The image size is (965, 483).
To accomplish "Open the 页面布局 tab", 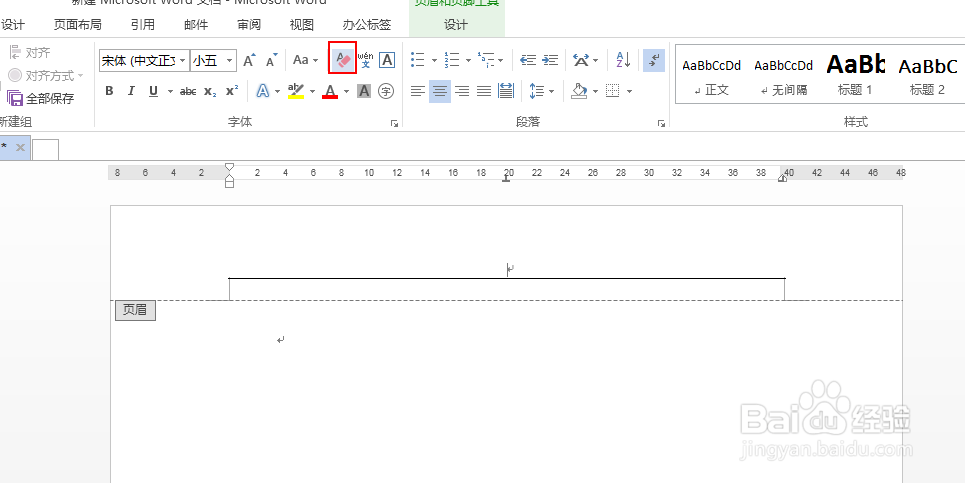I will point(78,25).
